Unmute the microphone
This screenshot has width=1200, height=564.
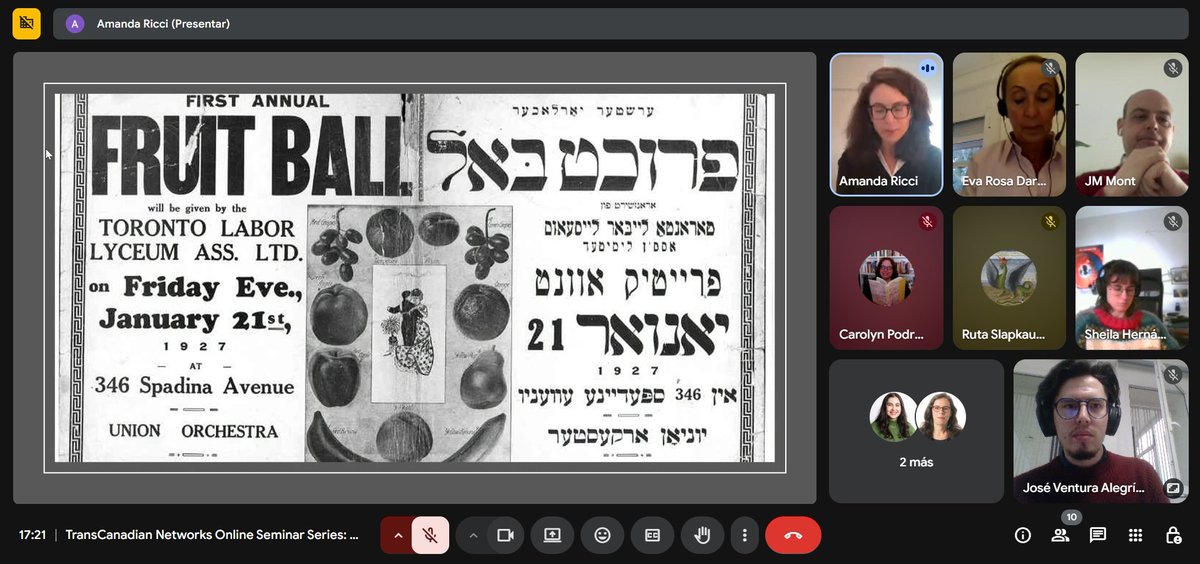coord(430,535)
